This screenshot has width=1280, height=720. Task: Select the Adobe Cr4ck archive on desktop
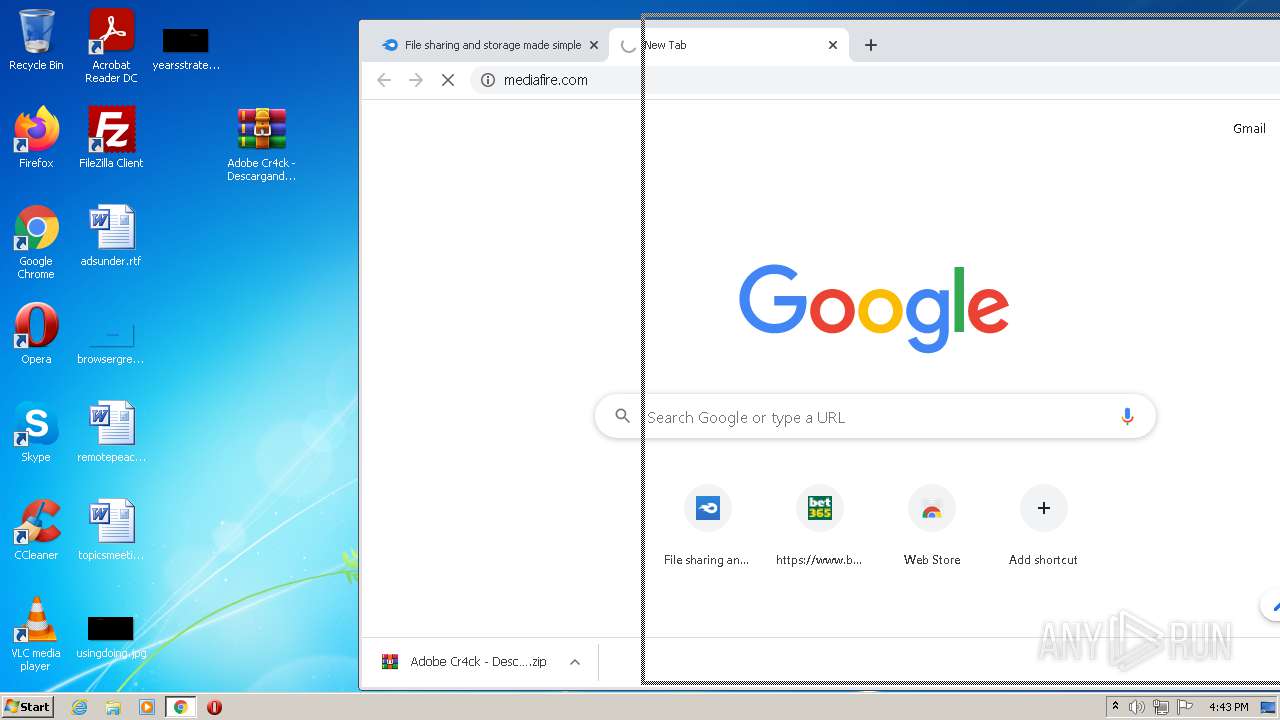(x=261, y=145)
